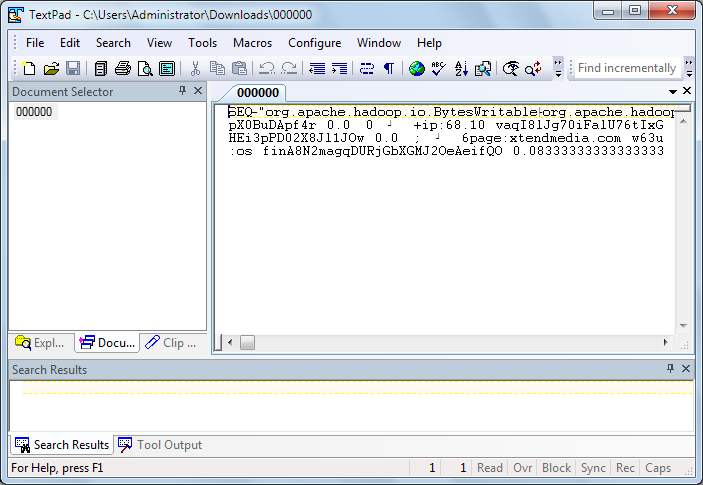The width and height of the screenshot is (703, 485).
Task: Create a new document with the New icon
Action: 29,68
